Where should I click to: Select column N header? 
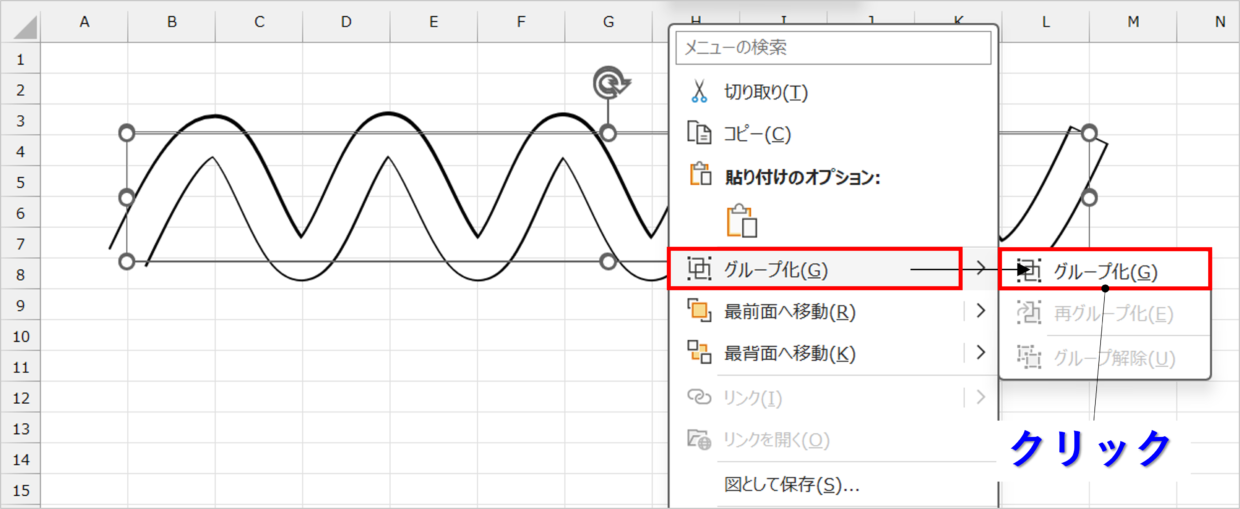point(1209,21)
